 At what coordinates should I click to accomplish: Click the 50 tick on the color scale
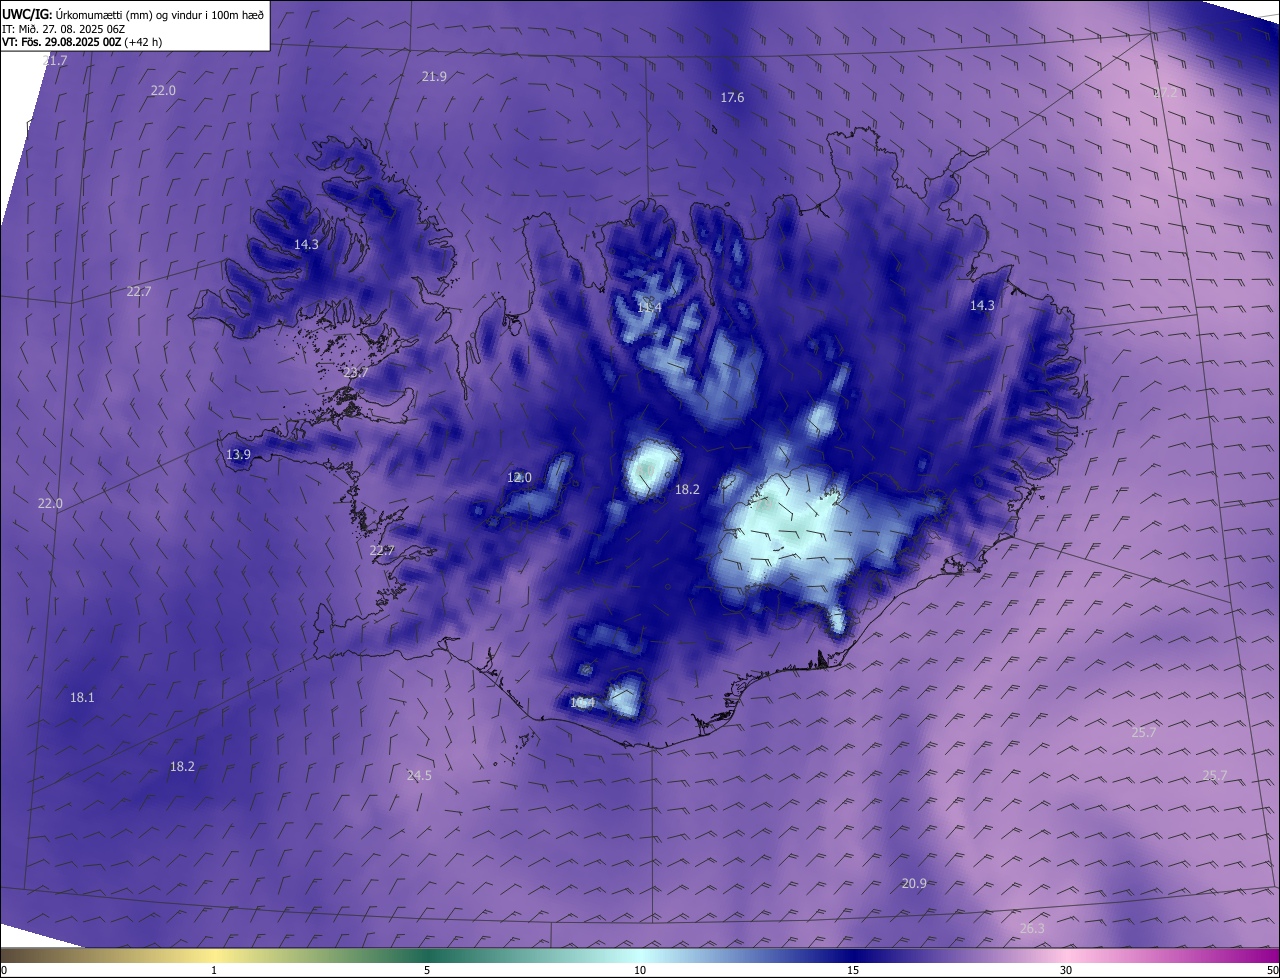tap(1272, 970)
